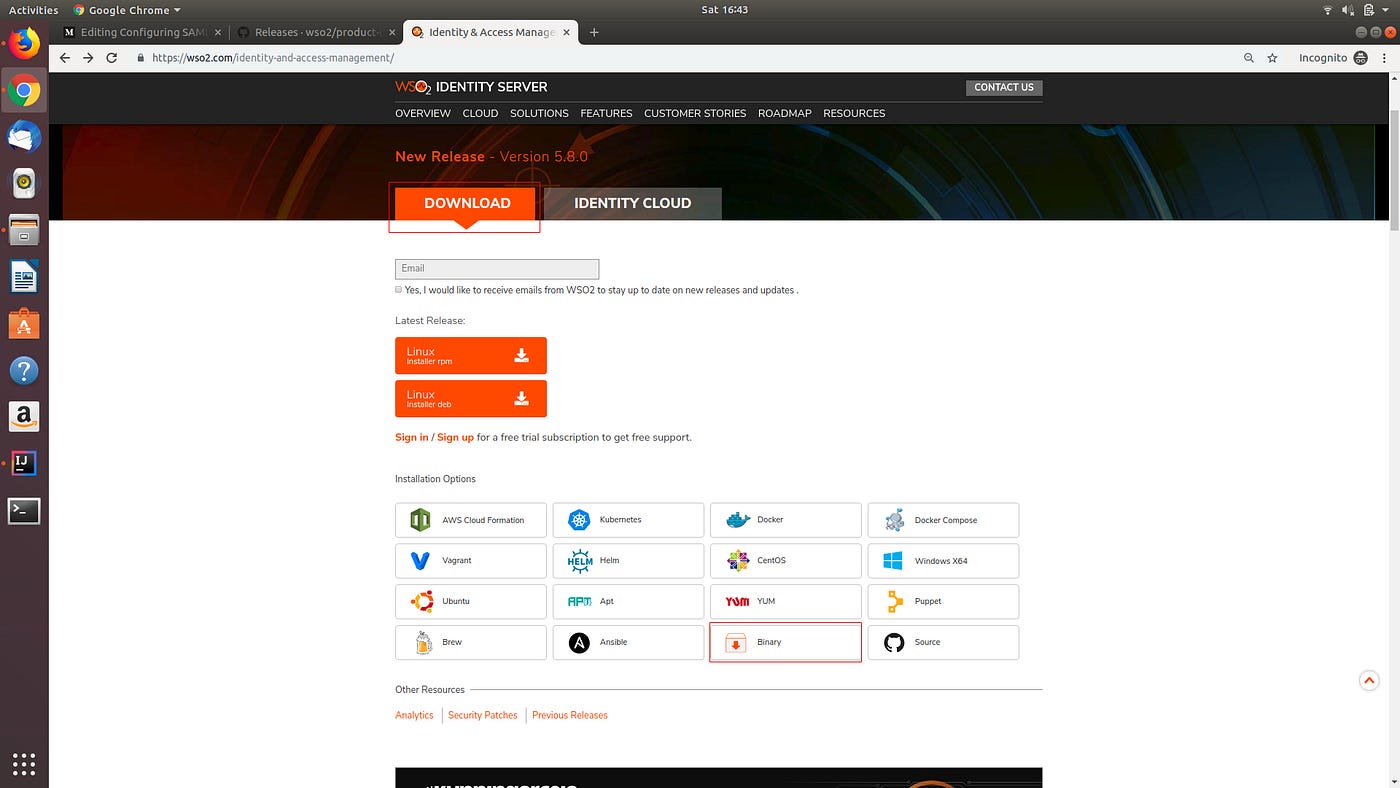Choose Ubuntu installation option
The width and height of the screenshot is (1400, 788).
point(471,601)
